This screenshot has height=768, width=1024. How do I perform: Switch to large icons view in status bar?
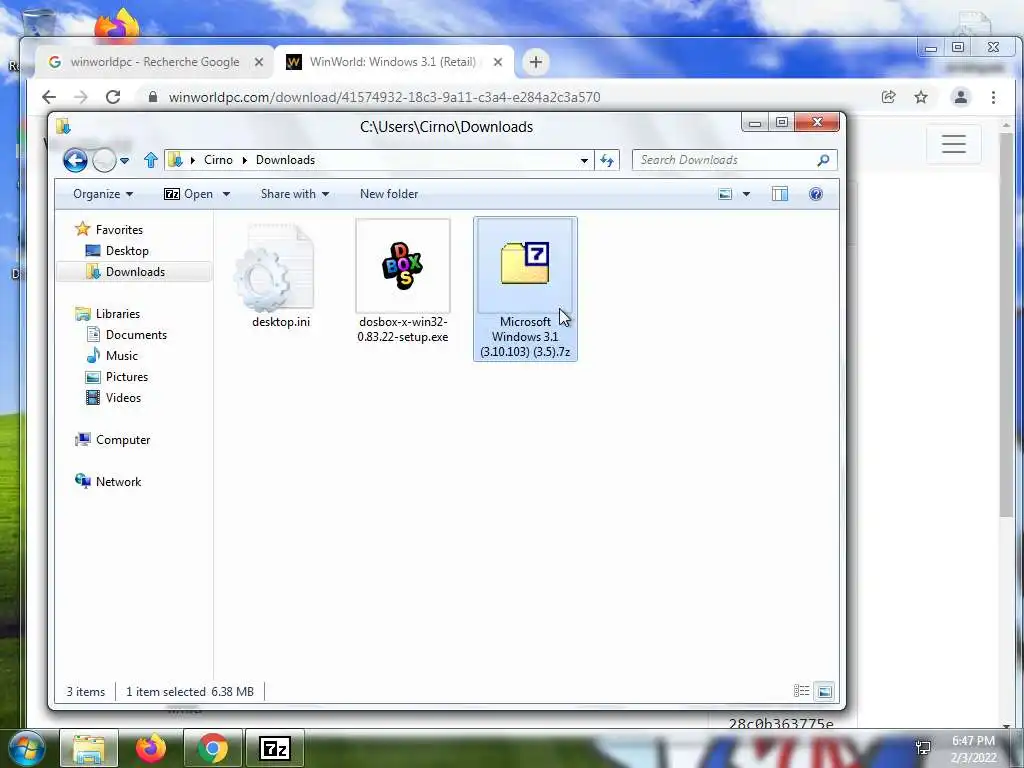pyautogui.click(x=825, y=691)
